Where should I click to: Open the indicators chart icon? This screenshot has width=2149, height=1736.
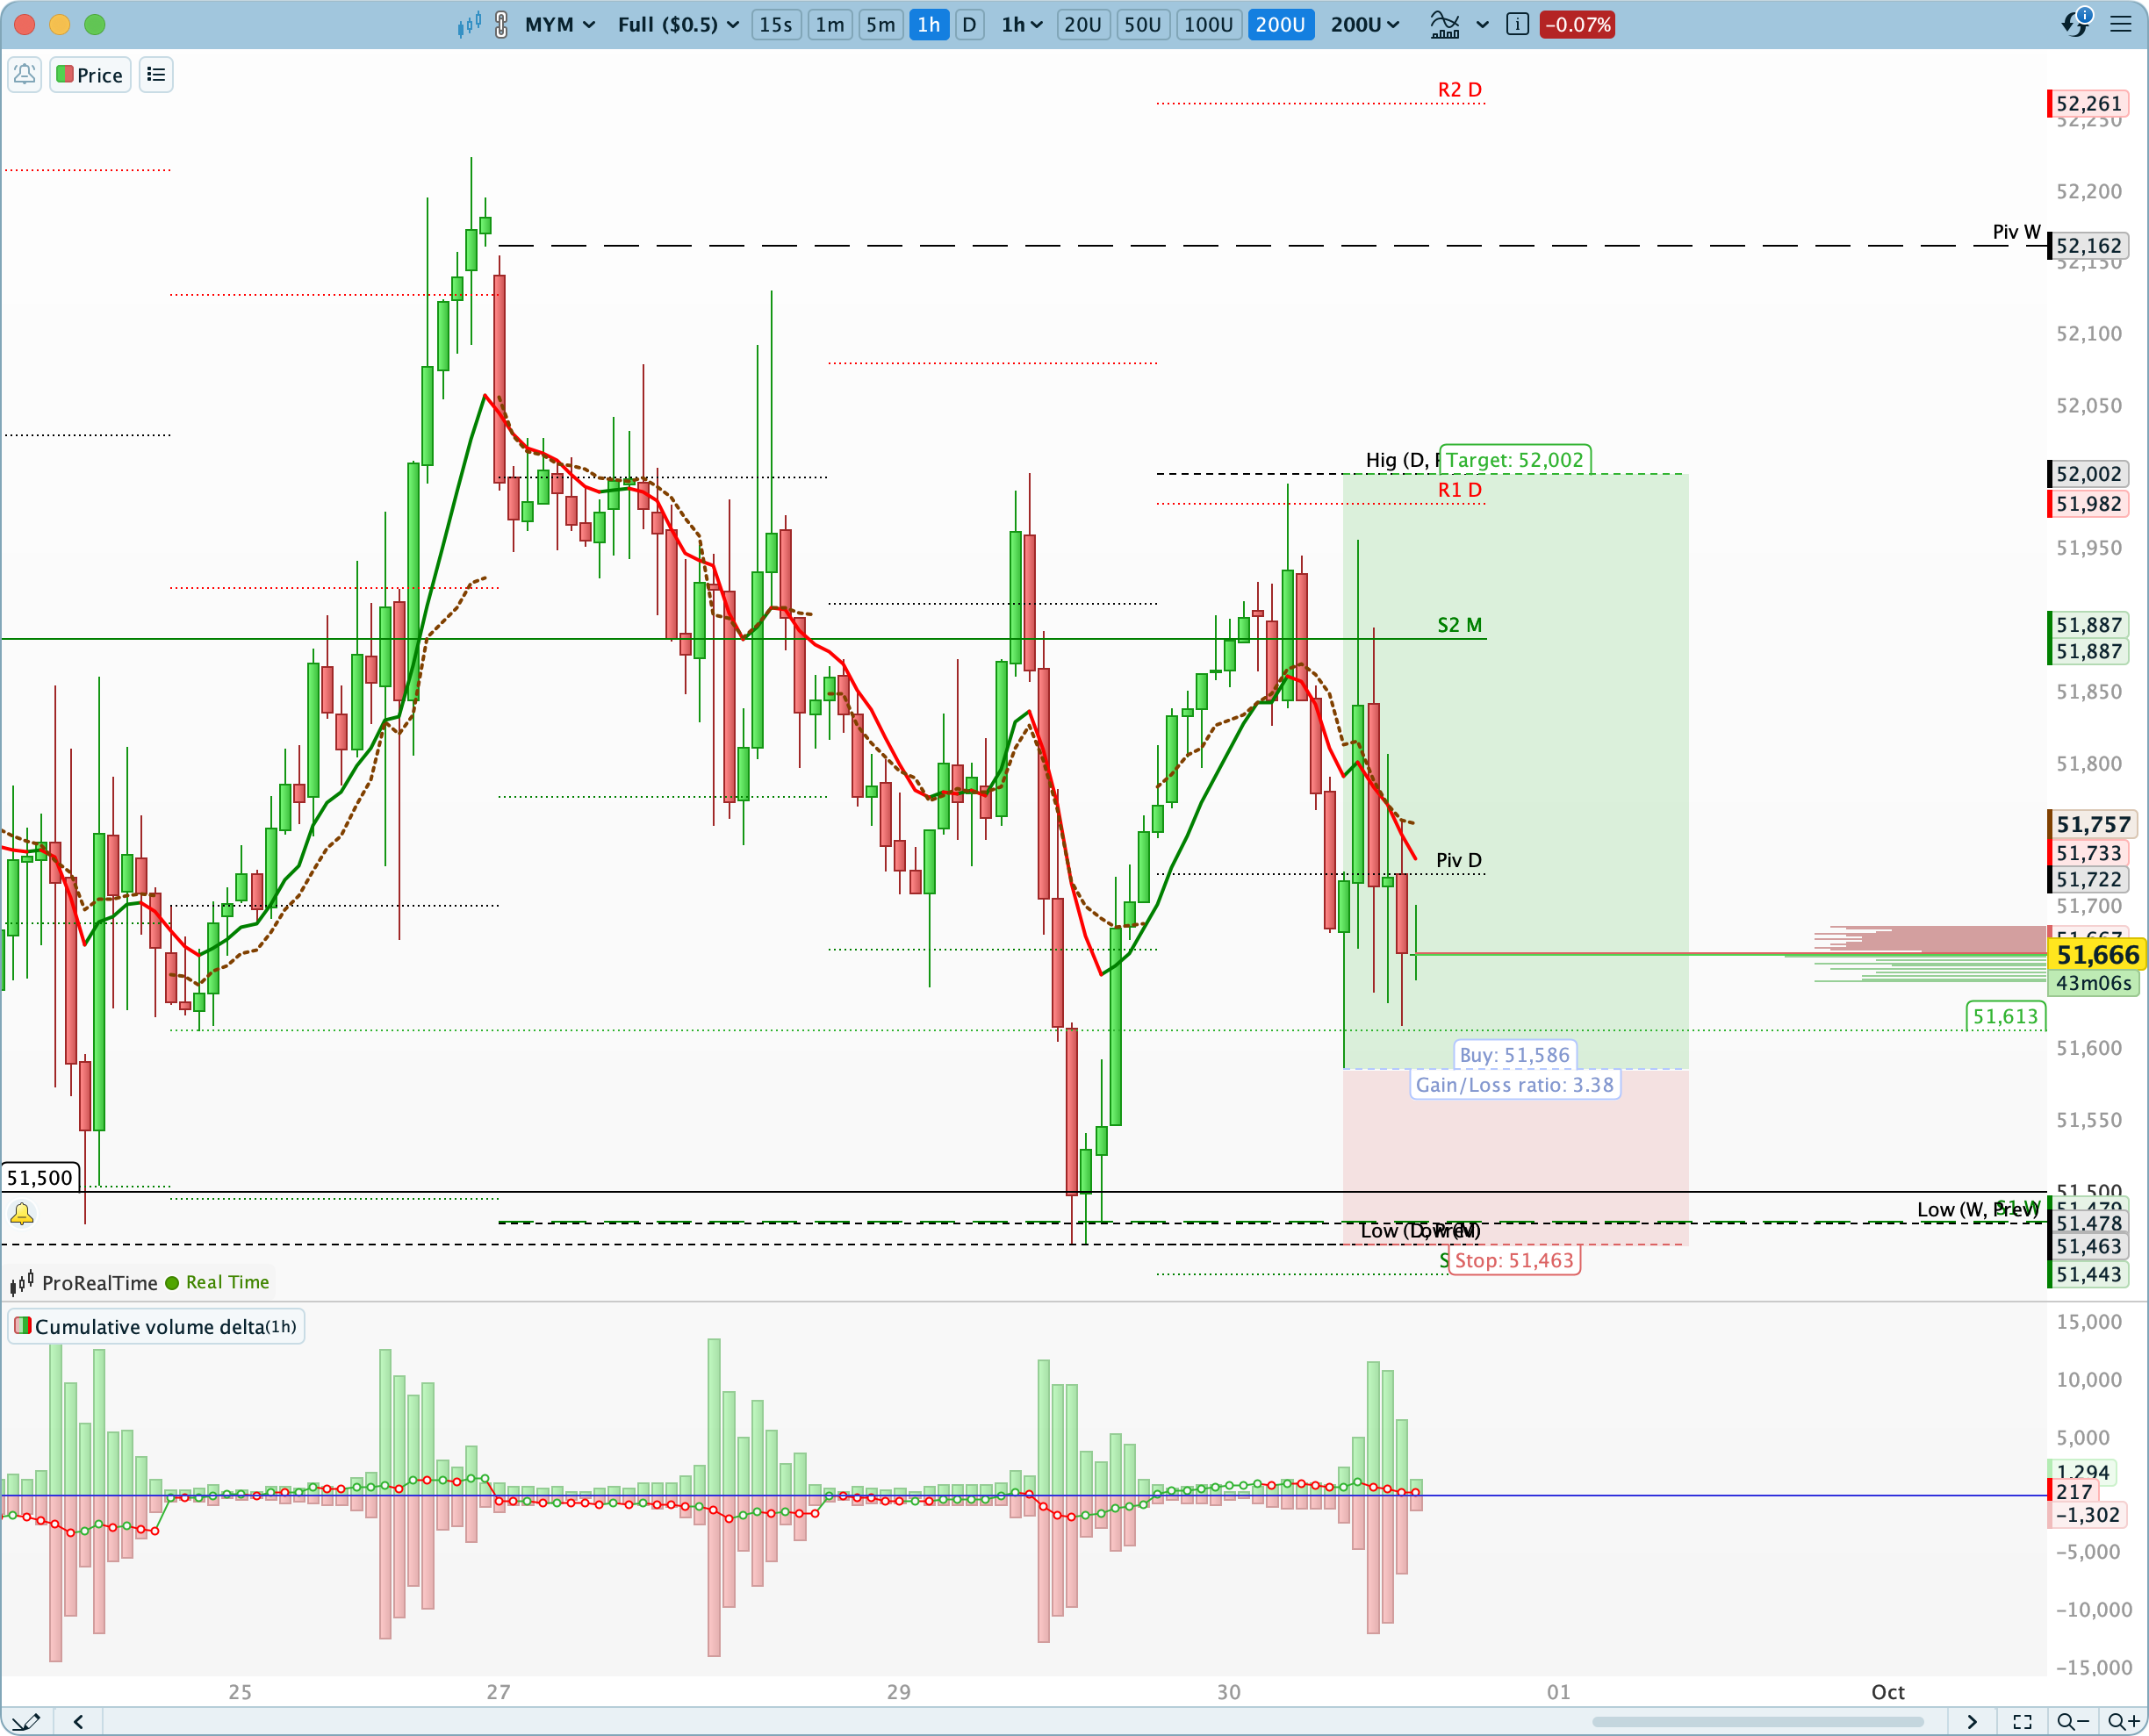(1444, 24)
